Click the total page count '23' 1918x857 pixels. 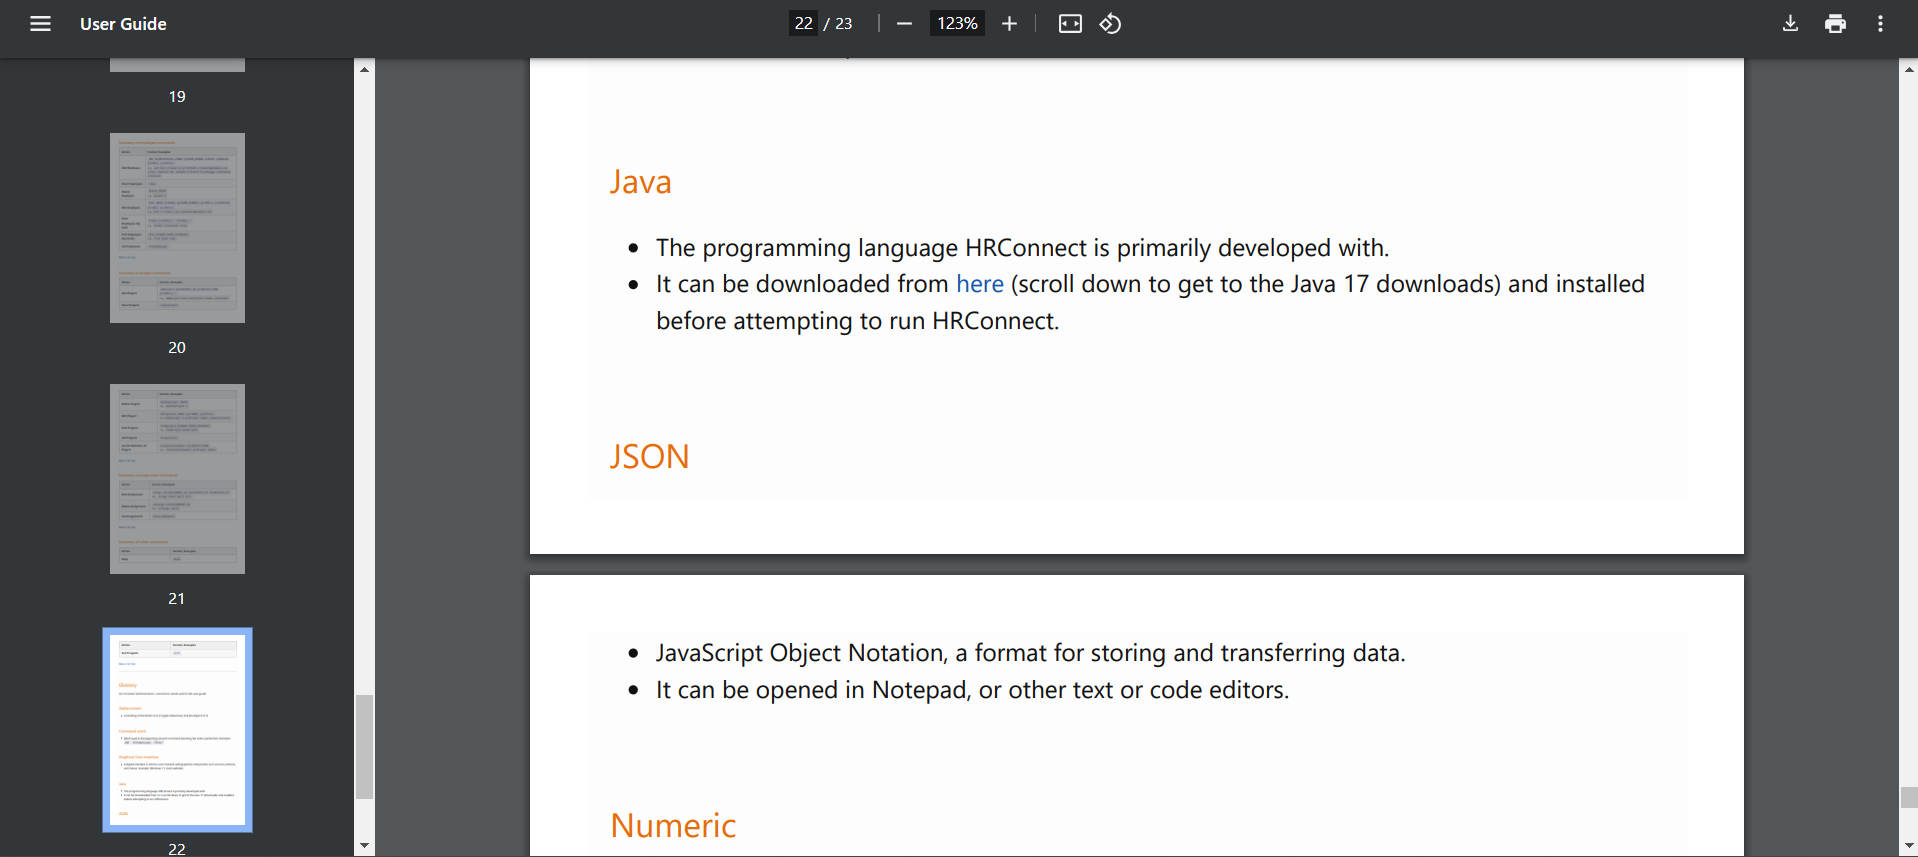pos(844,24)
